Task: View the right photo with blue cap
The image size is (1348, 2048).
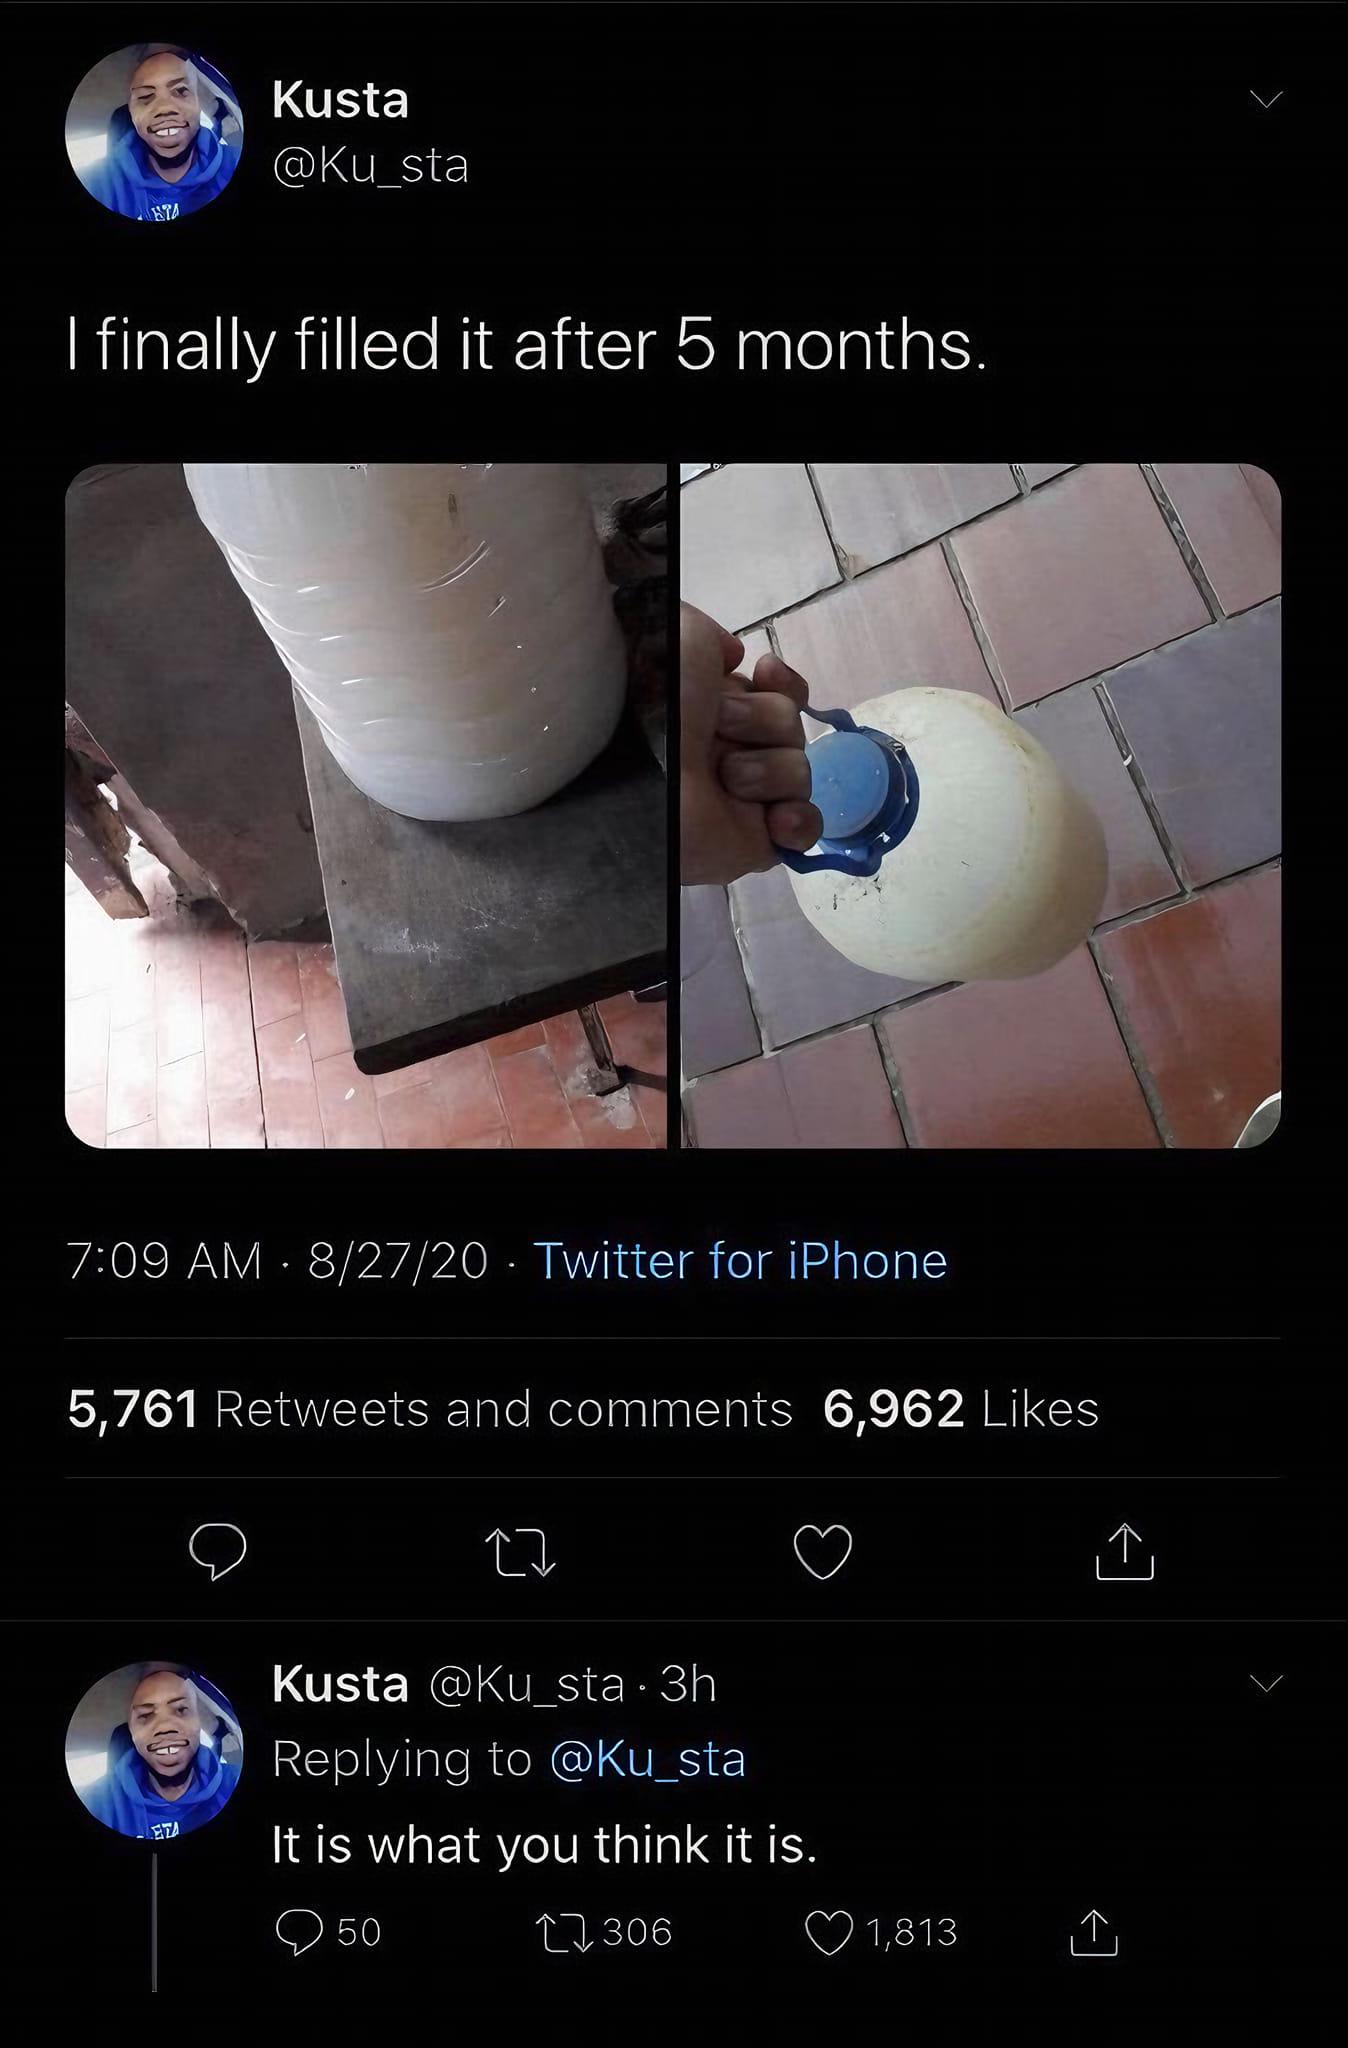Action: click(981, 806)
